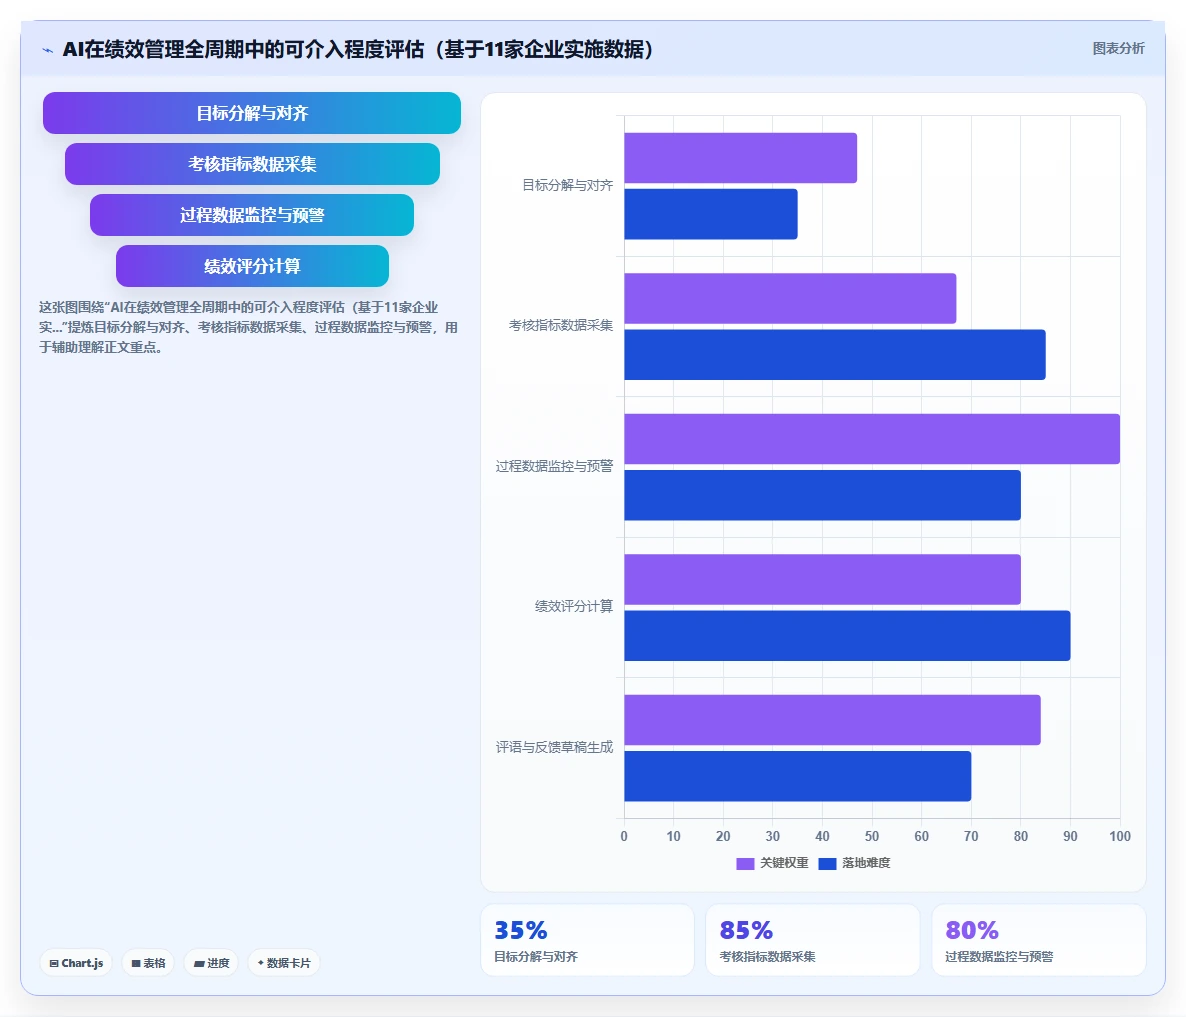Click the x-axis tick value 100
Viewport: 1186px width, 1017px height.
(x=1119, y=836)
